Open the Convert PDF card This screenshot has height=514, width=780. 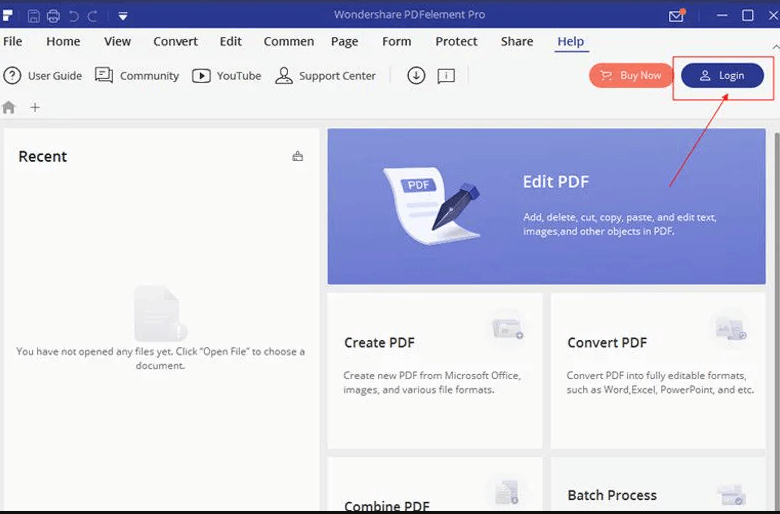click(658, 371)
